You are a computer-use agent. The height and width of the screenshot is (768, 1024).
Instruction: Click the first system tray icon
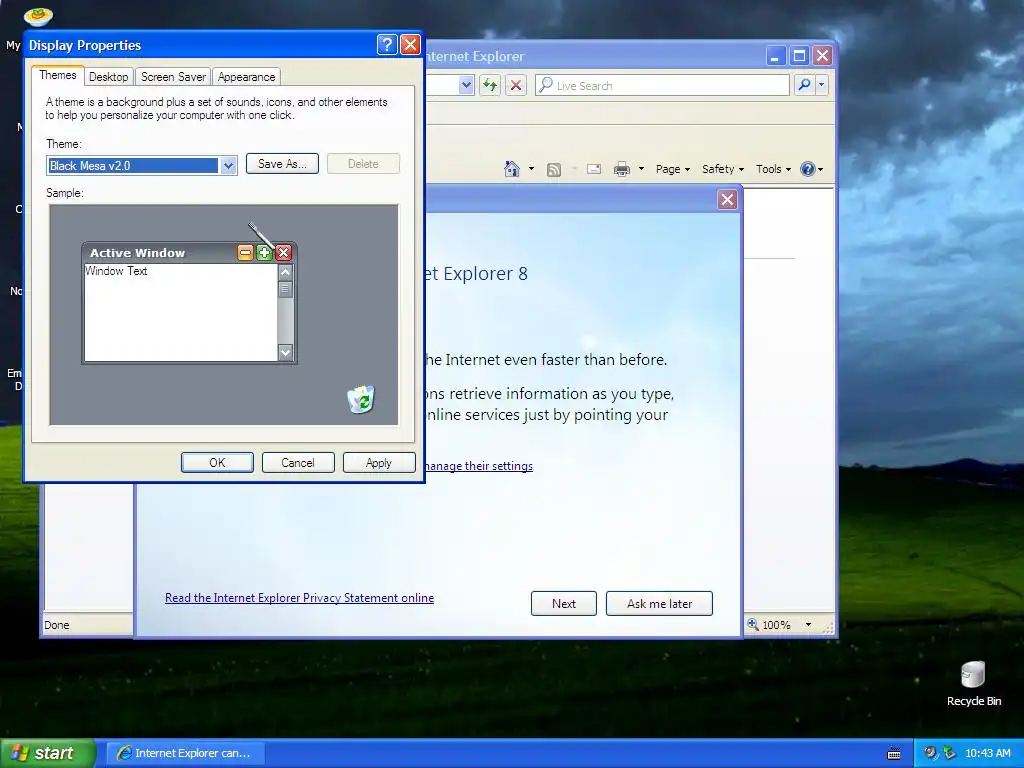[930, 753]
